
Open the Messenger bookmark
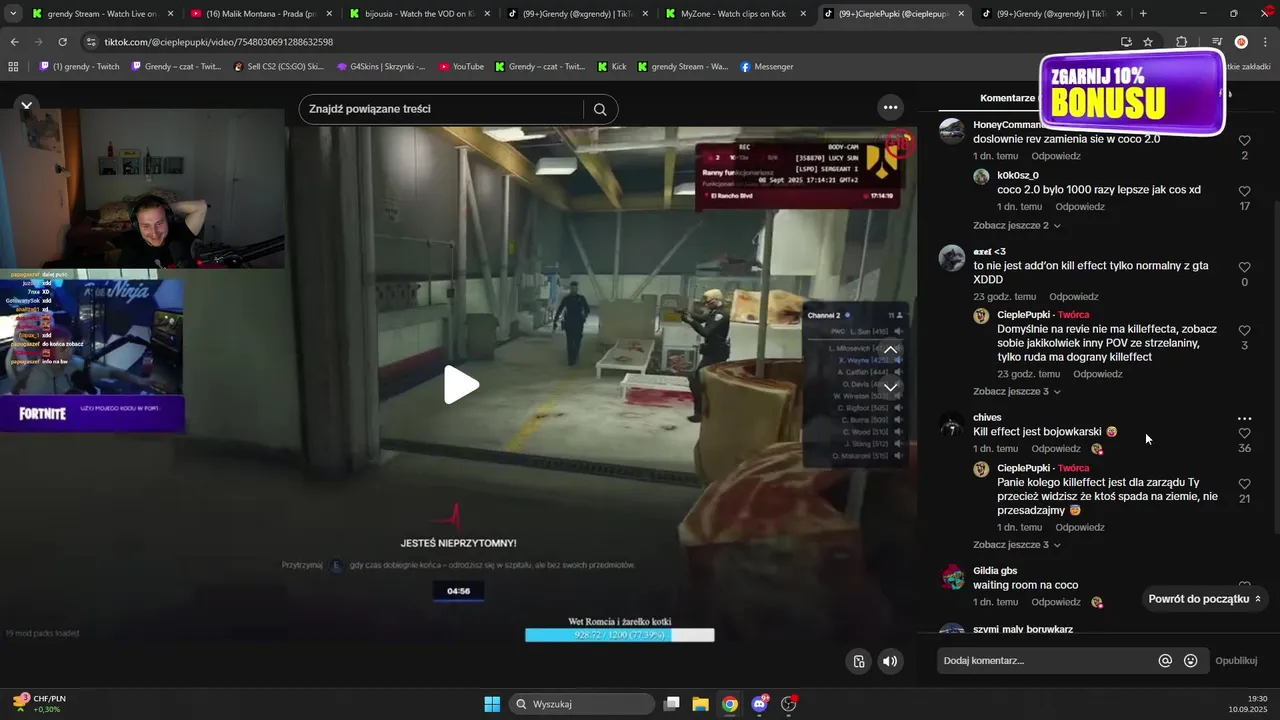pyautogui.click(x=767, y=67)
